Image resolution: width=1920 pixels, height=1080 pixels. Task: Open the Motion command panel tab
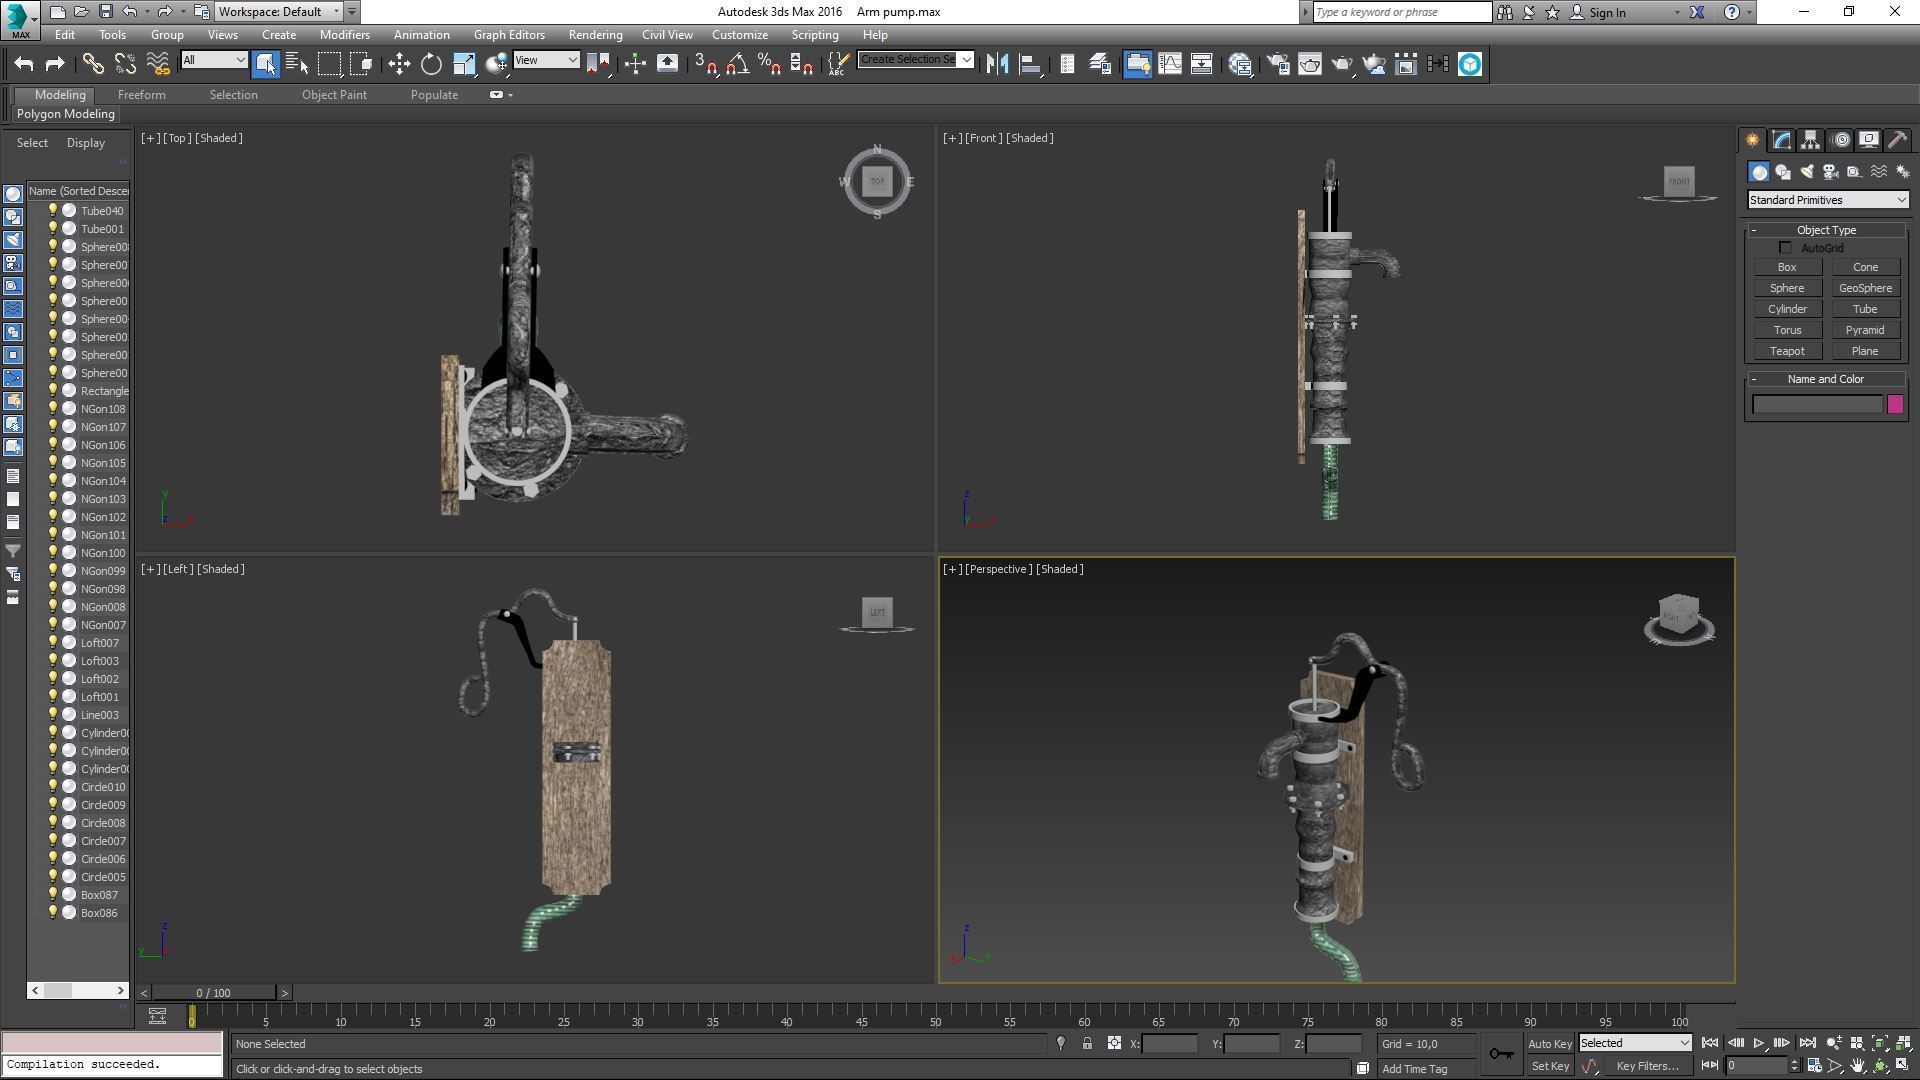click(x=1840, y=140)
